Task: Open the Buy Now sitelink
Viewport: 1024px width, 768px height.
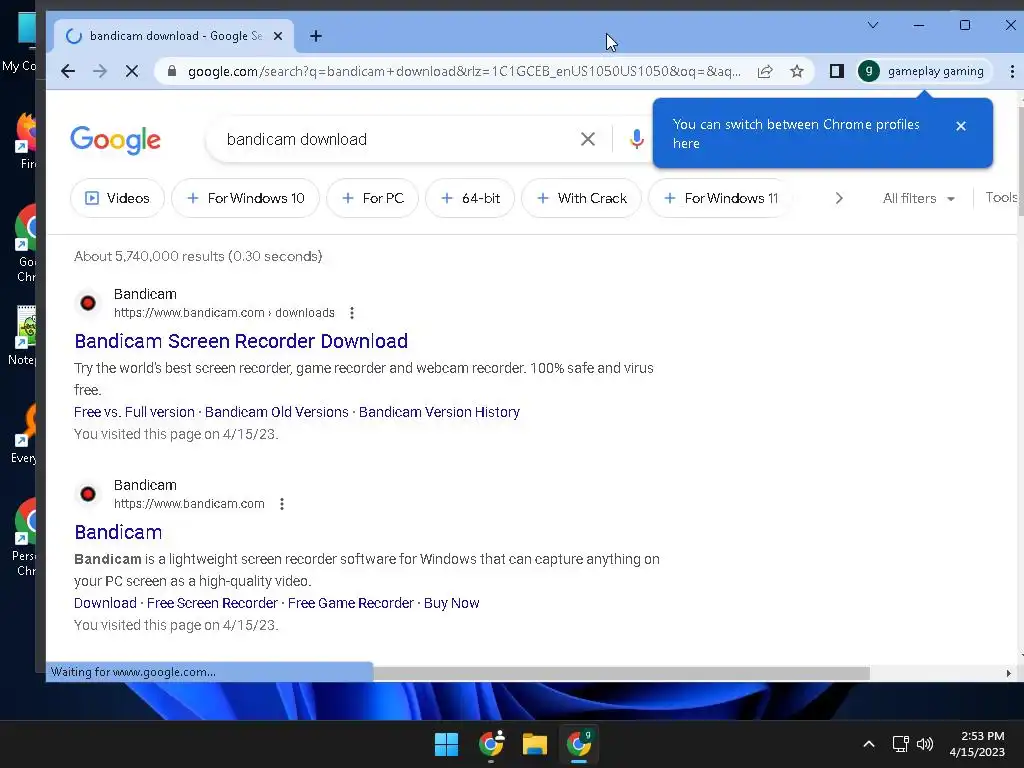Action: (x=451, y=603)
